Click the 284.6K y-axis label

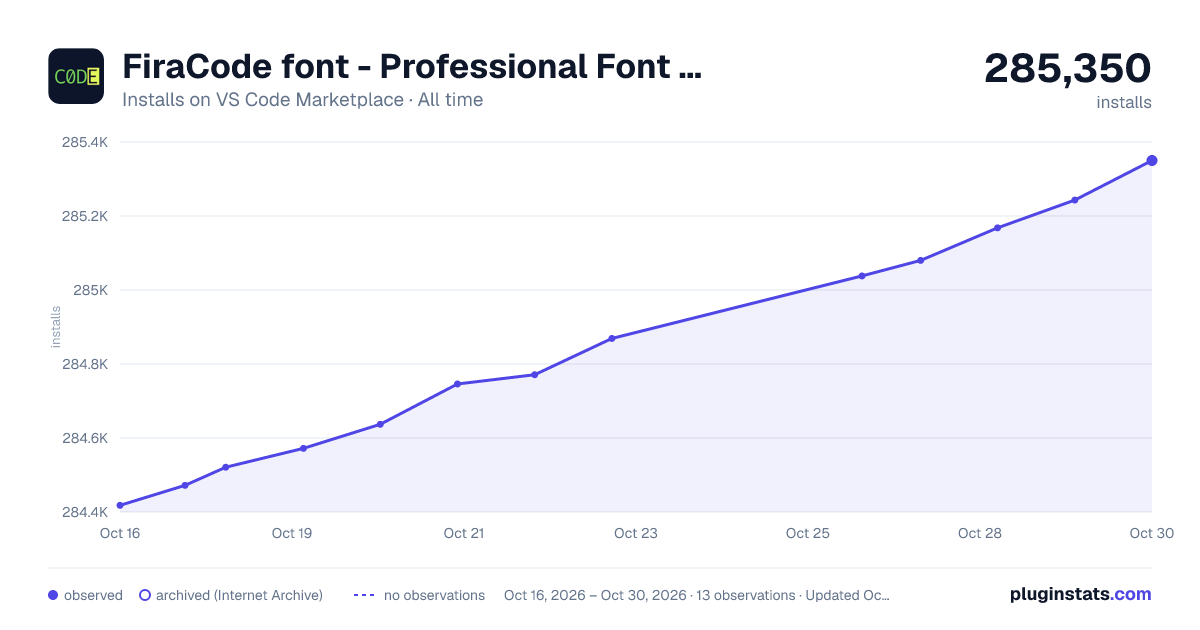pyautogui.click(x=85, y=438)
